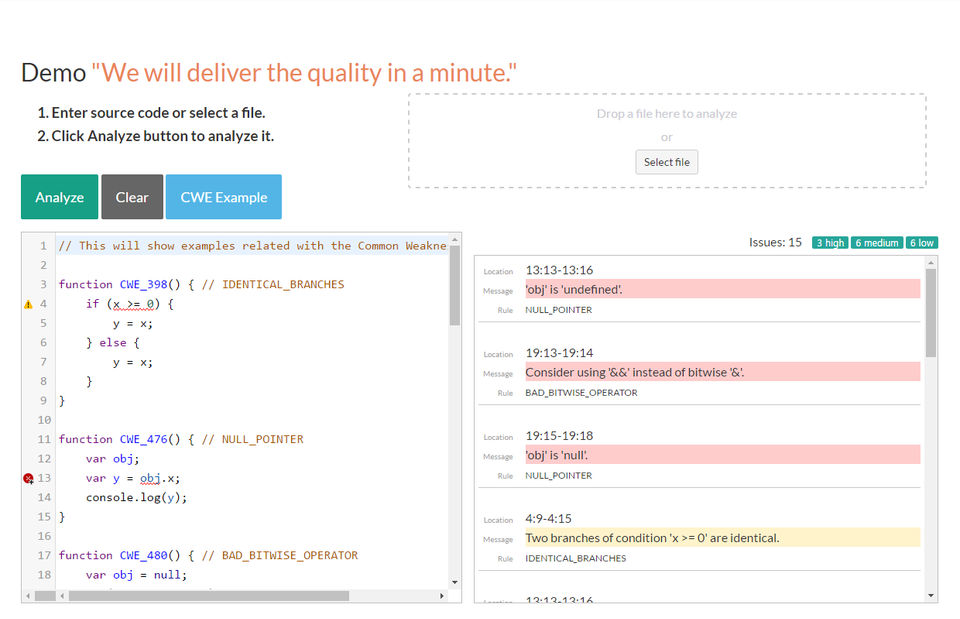Open the Select file dialog
The image size is (960, 619).
point(666,162)
